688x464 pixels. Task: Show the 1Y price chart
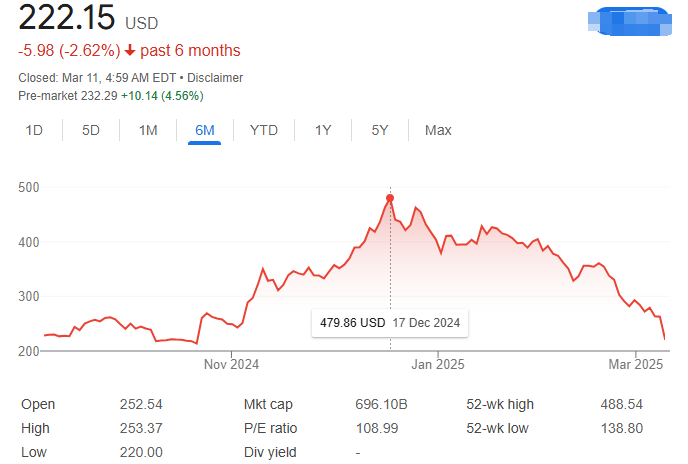(x=323, y=130)
